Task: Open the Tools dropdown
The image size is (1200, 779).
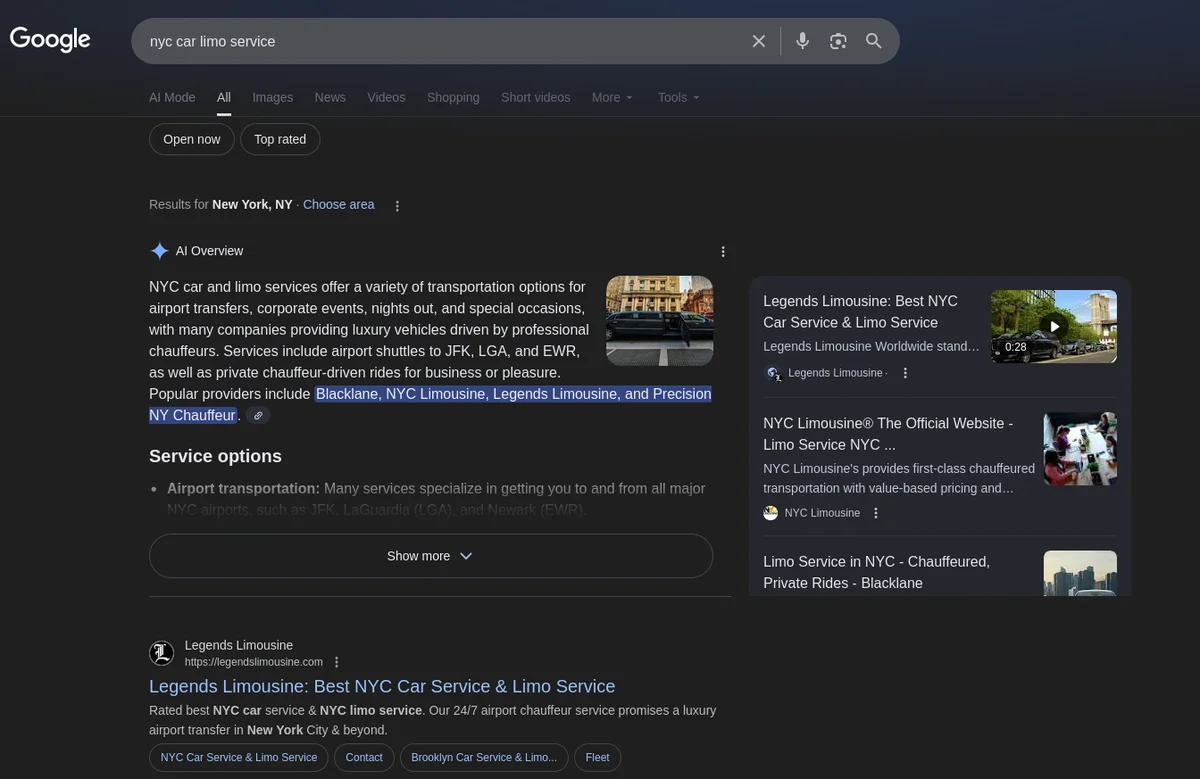Action: coord(677,97)
